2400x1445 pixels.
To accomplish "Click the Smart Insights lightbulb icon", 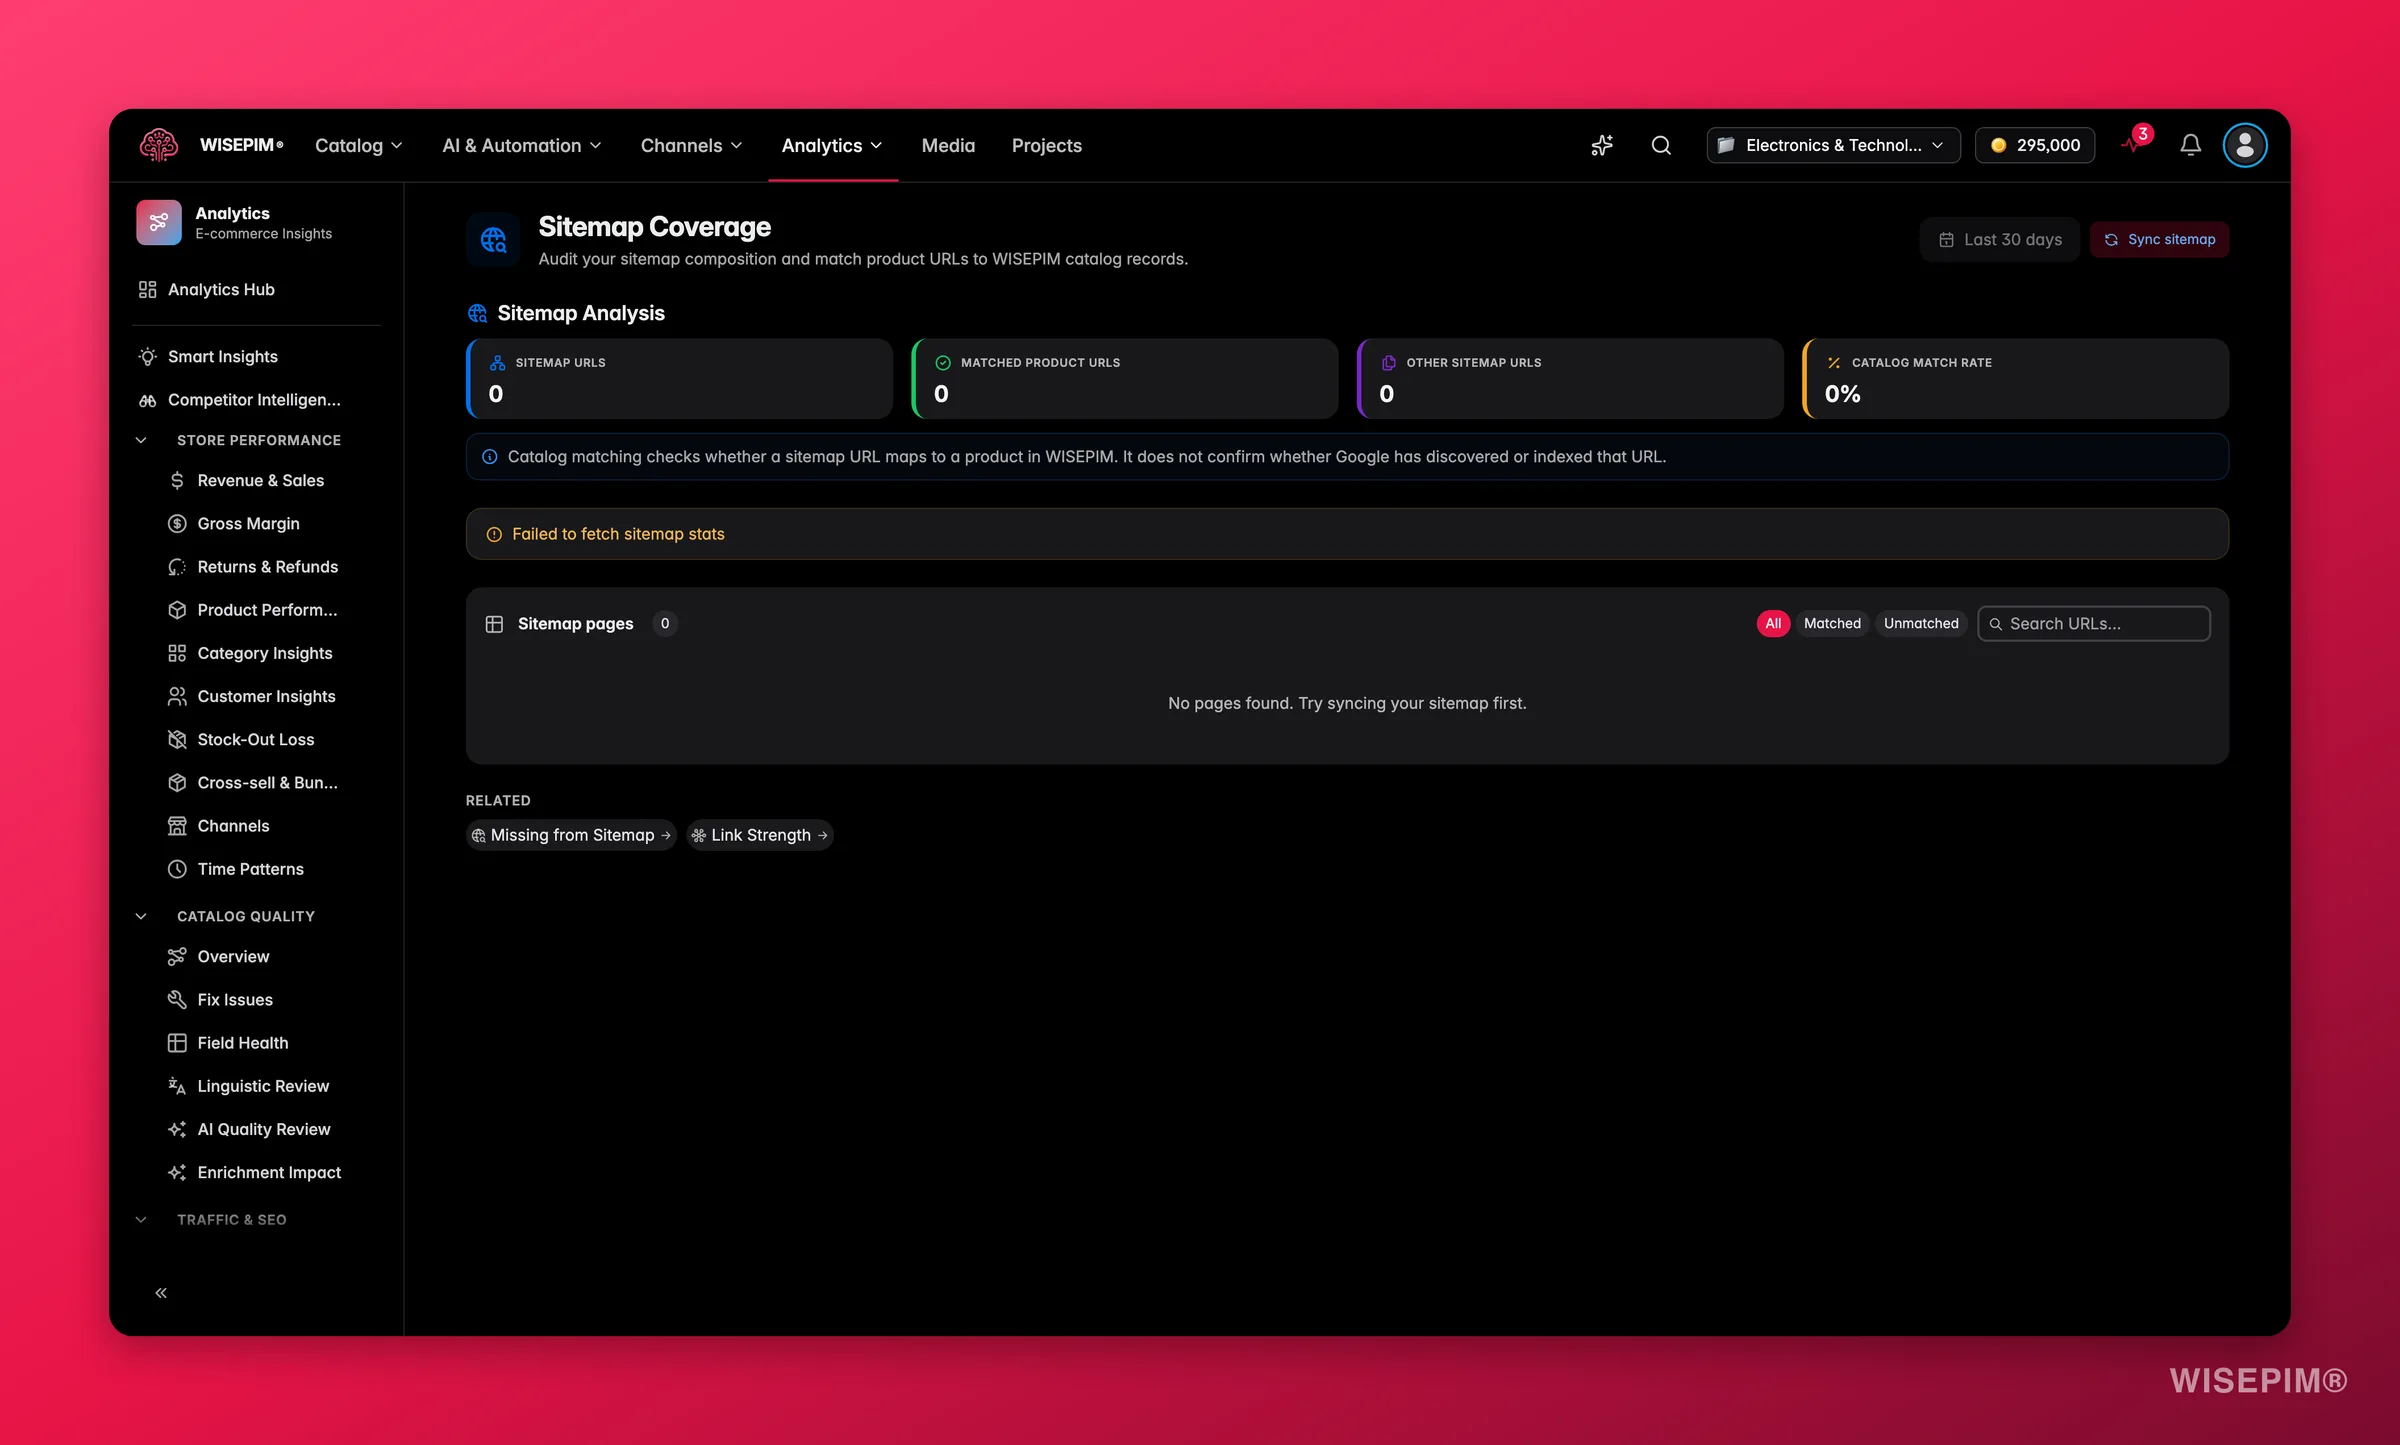I will coord(148,357).
